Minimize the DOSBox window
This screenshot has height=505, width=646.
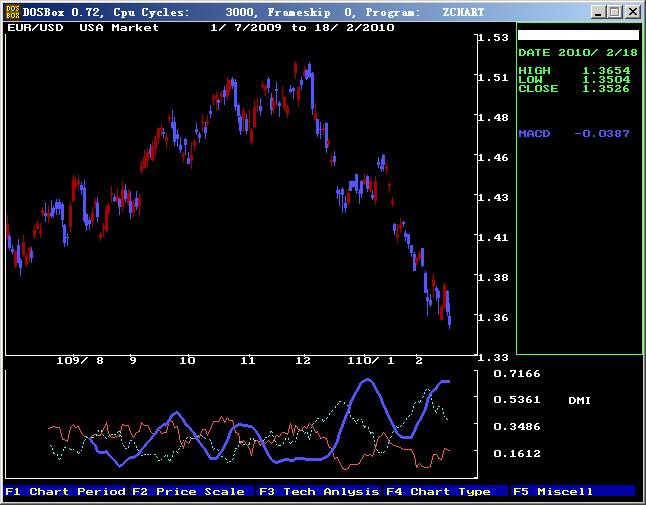598,12
